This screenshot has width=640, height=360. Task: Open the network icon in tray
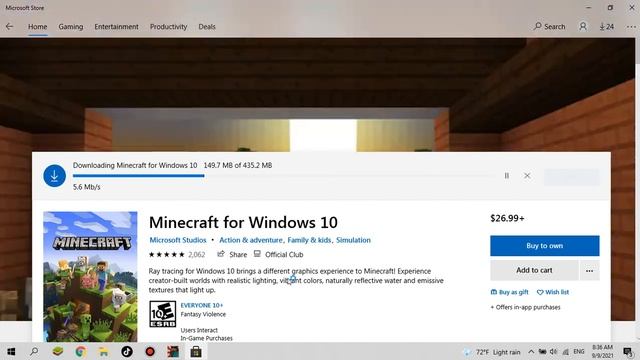click(565, 351)
